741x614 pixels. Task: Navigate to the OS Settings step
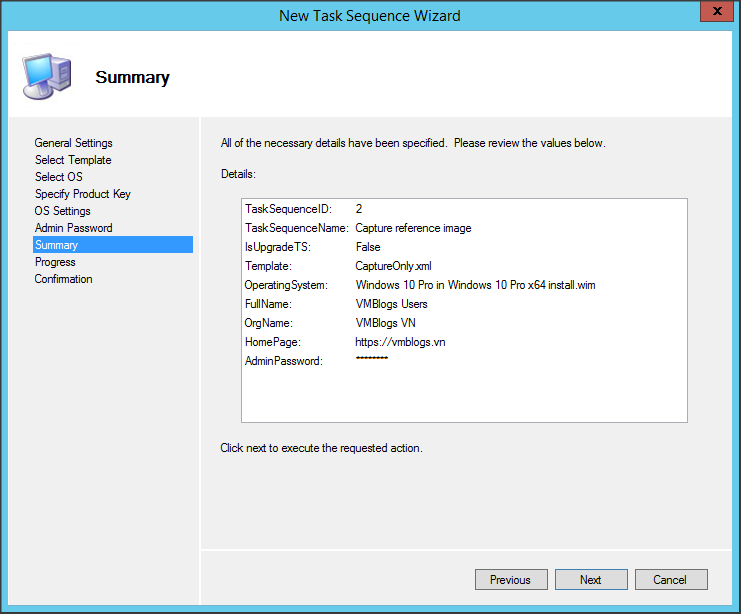tap(62, 211)
